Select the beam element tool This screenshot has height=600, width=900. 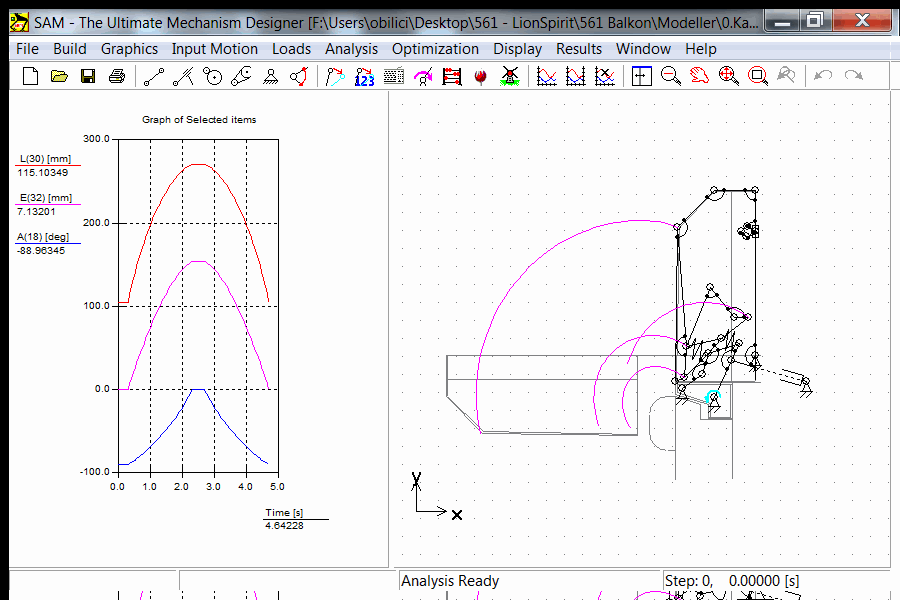153,76
